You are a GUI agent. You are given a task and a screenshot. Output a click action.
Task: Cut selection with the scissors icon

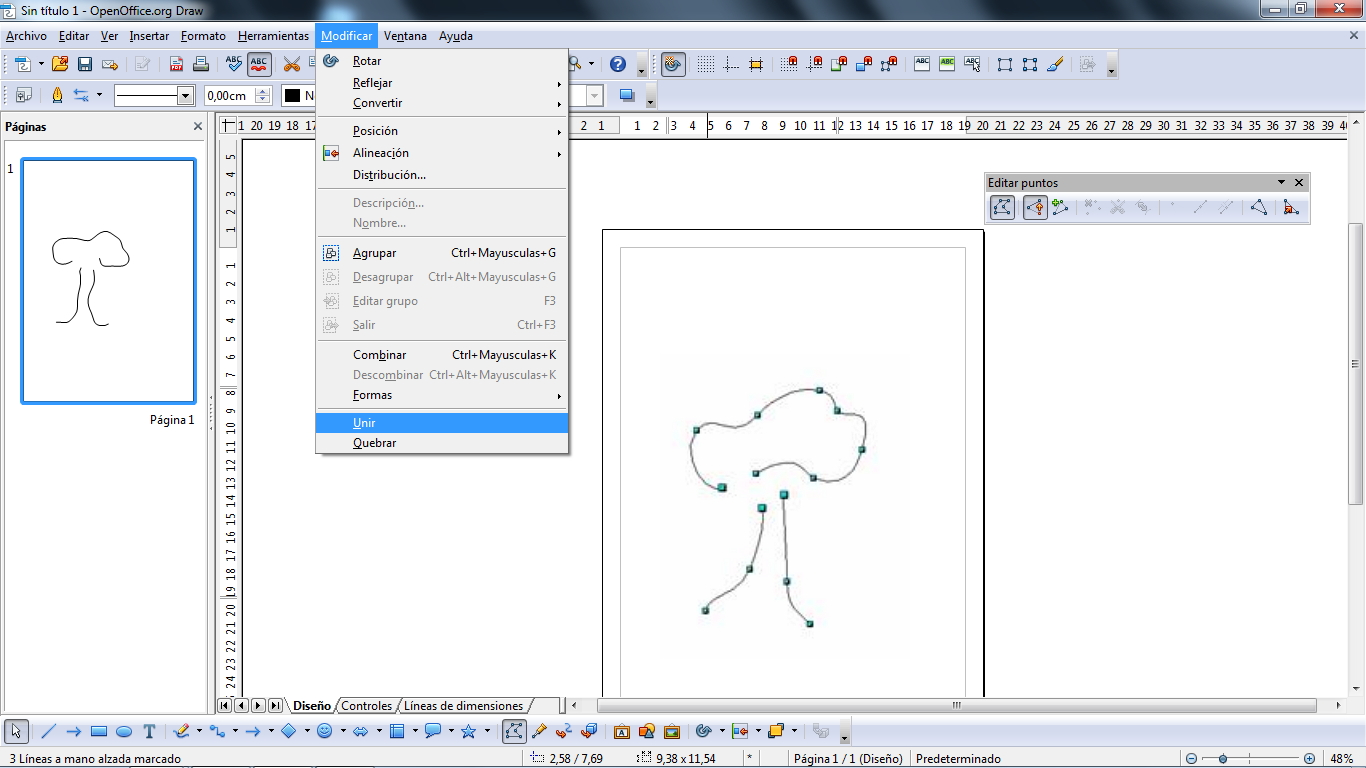pyautogui.click(x=291, y=64)
